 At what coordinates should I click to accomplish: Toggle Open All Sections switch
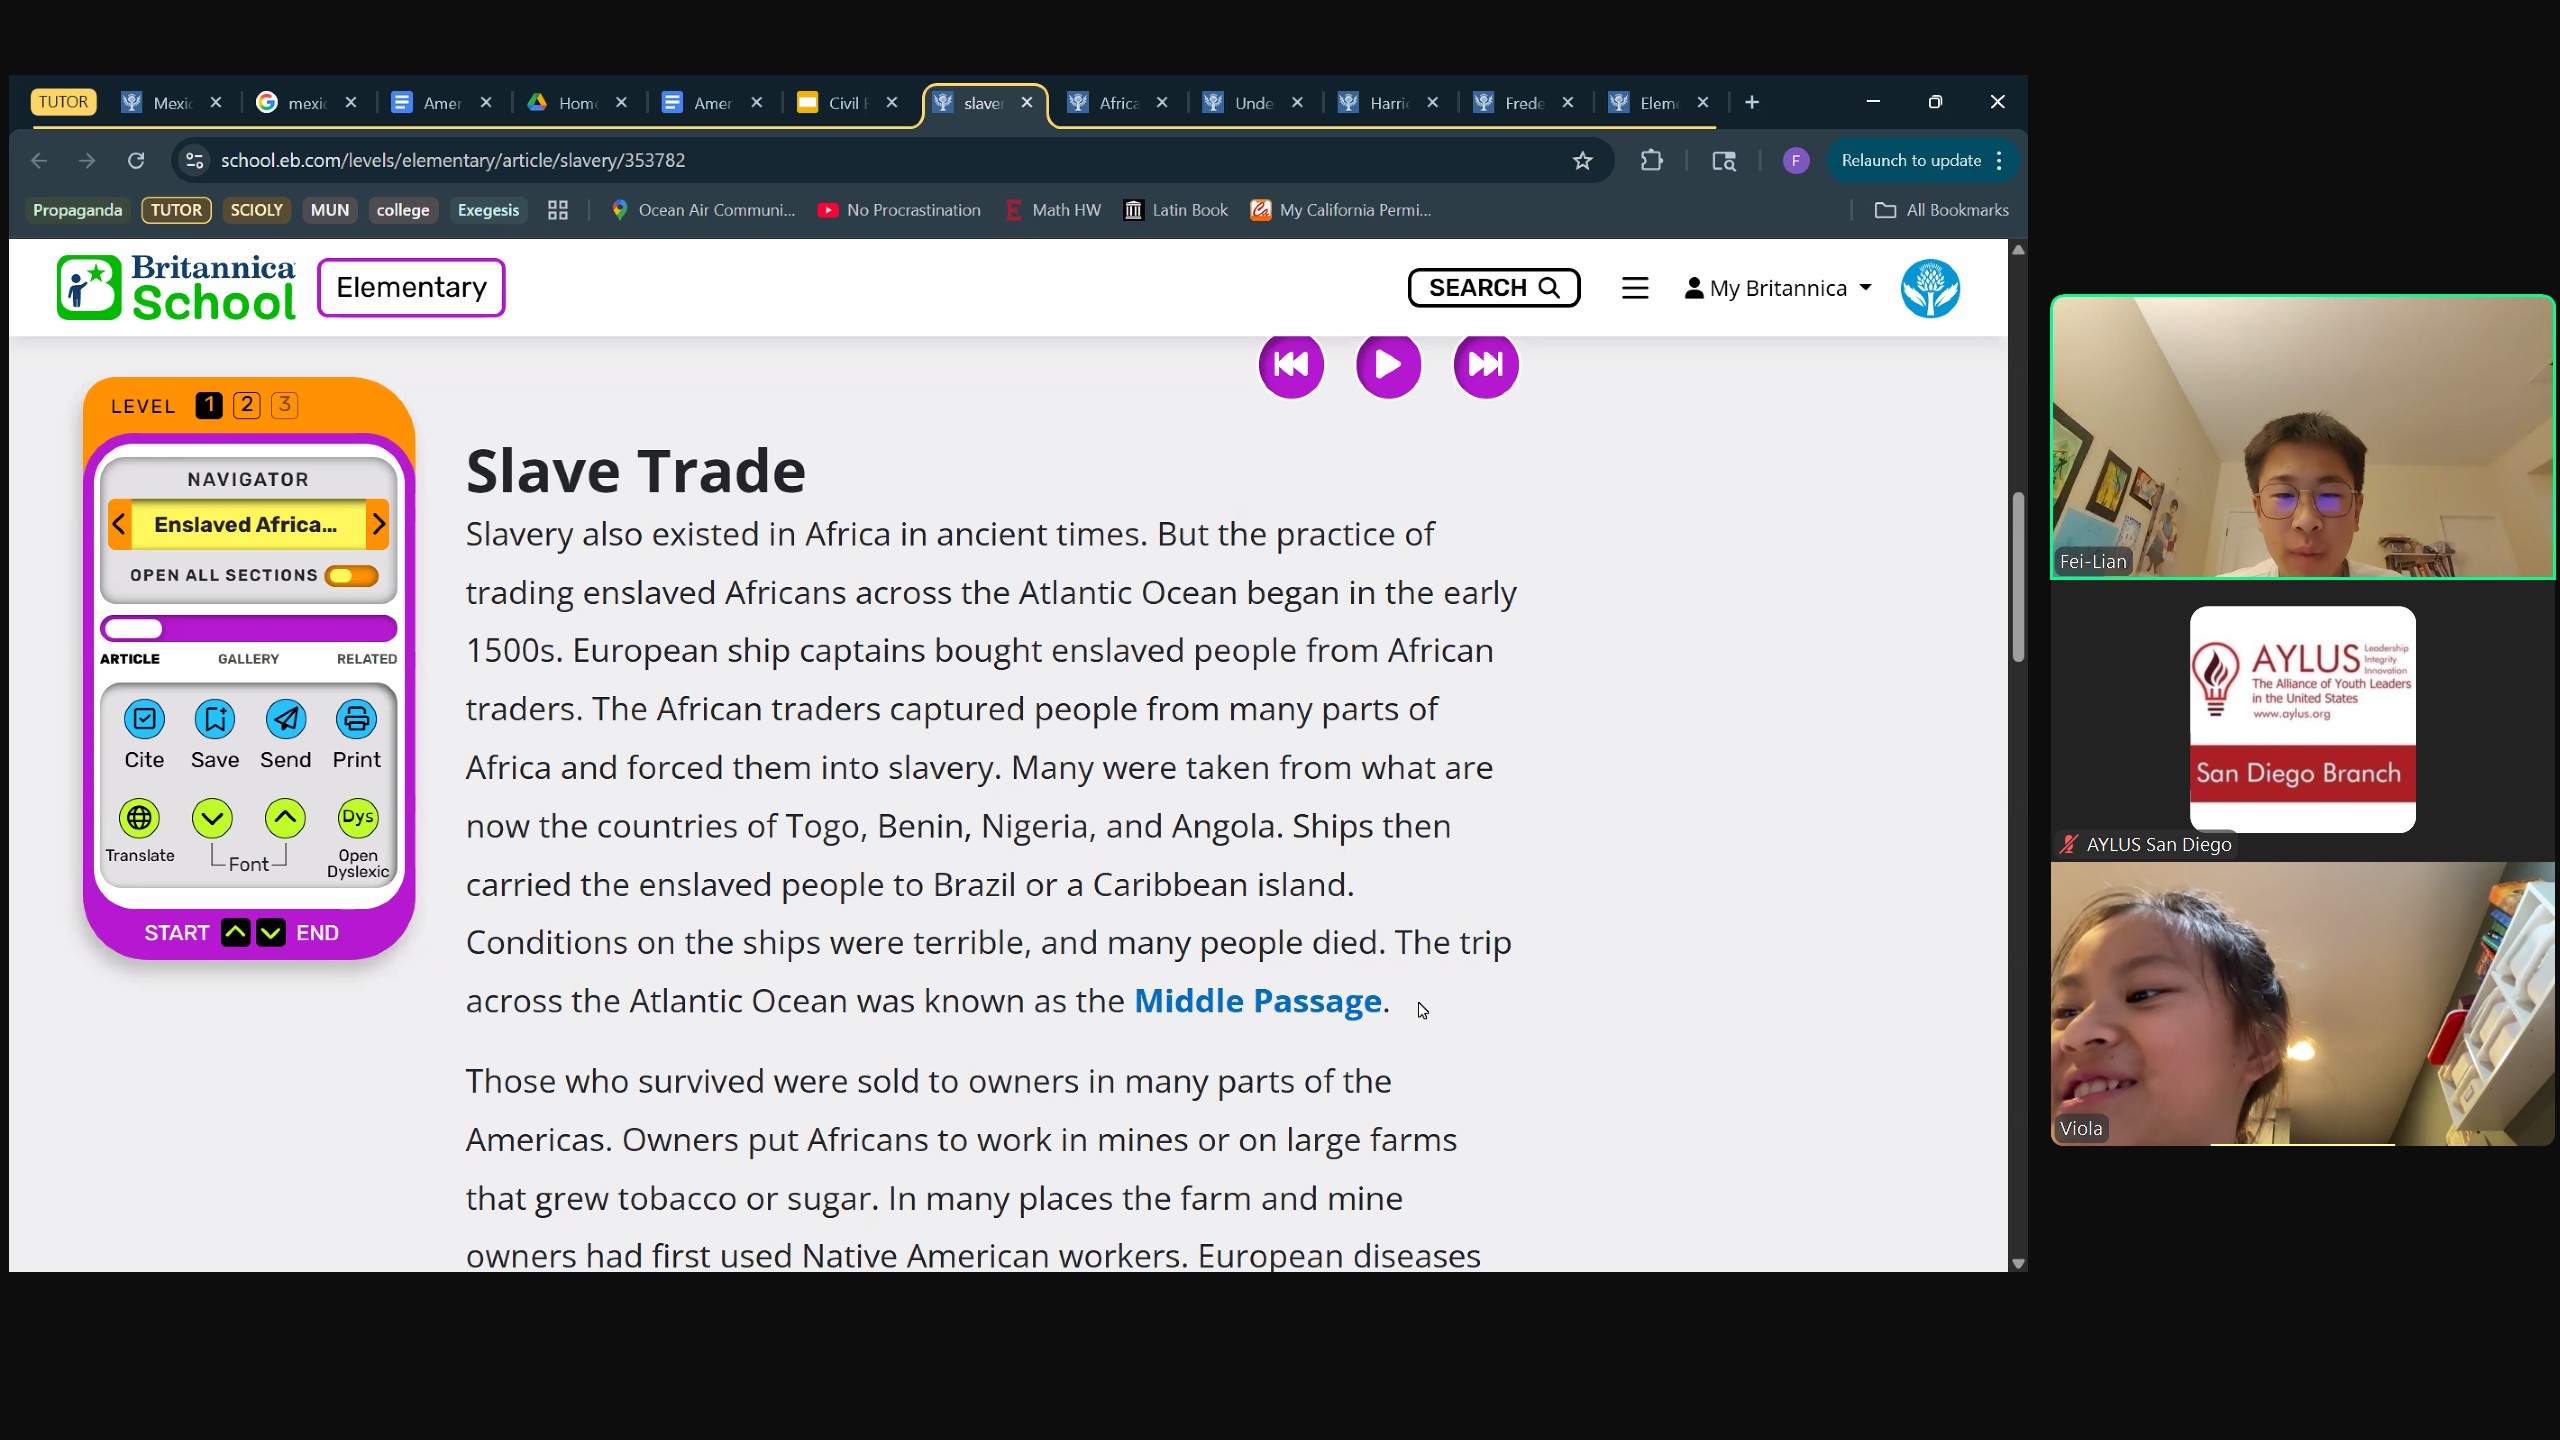(x=351, y=576)
